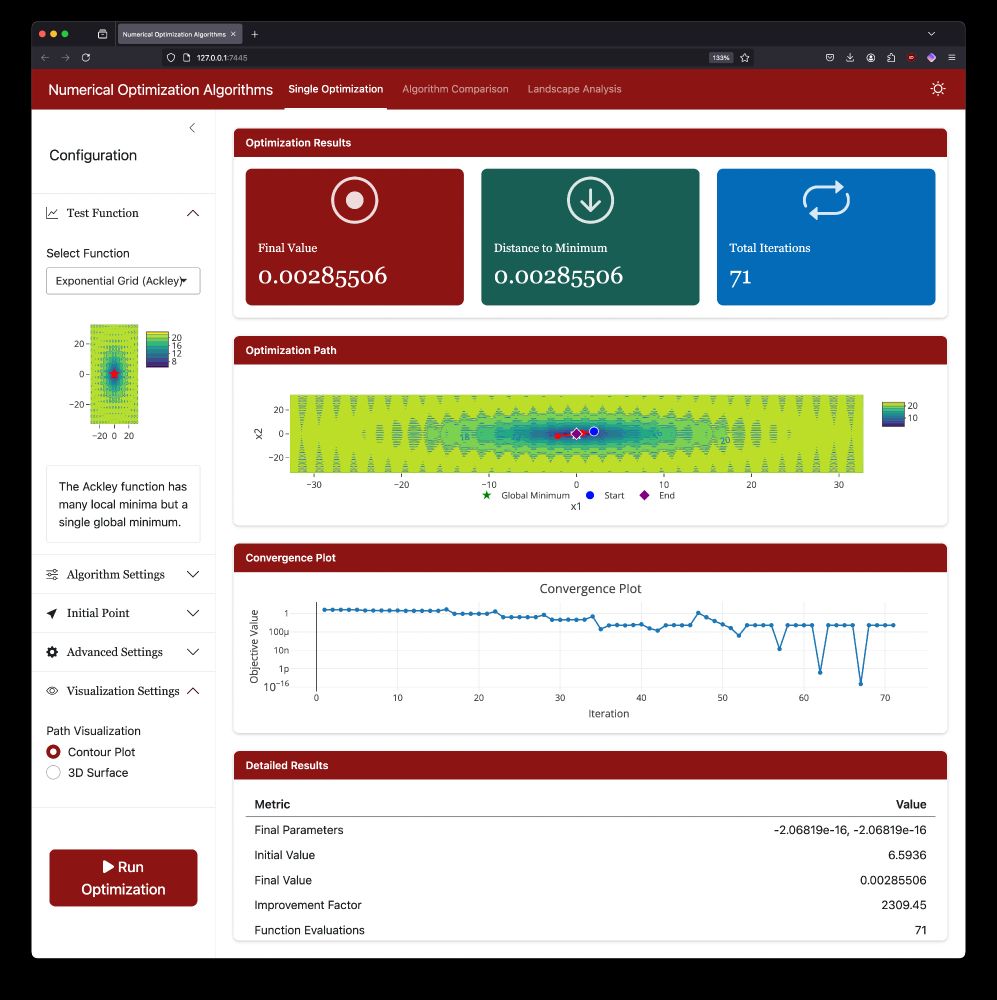Image resolution: width=997 pixels, height=1000 pixels.
Task: Click the Visualization Settings eye icon
Action: pos(52,691)
